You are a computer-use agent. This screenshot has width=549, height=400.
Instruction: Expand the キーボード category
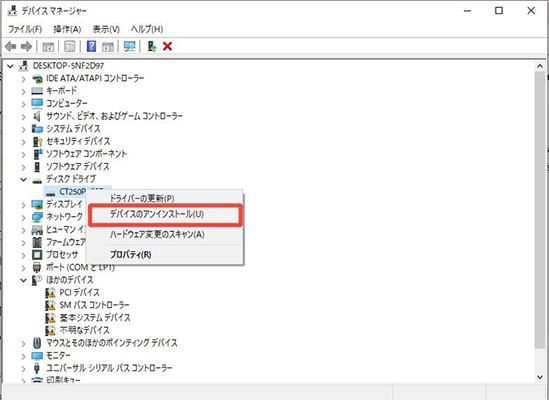click(x=23, y=91)
